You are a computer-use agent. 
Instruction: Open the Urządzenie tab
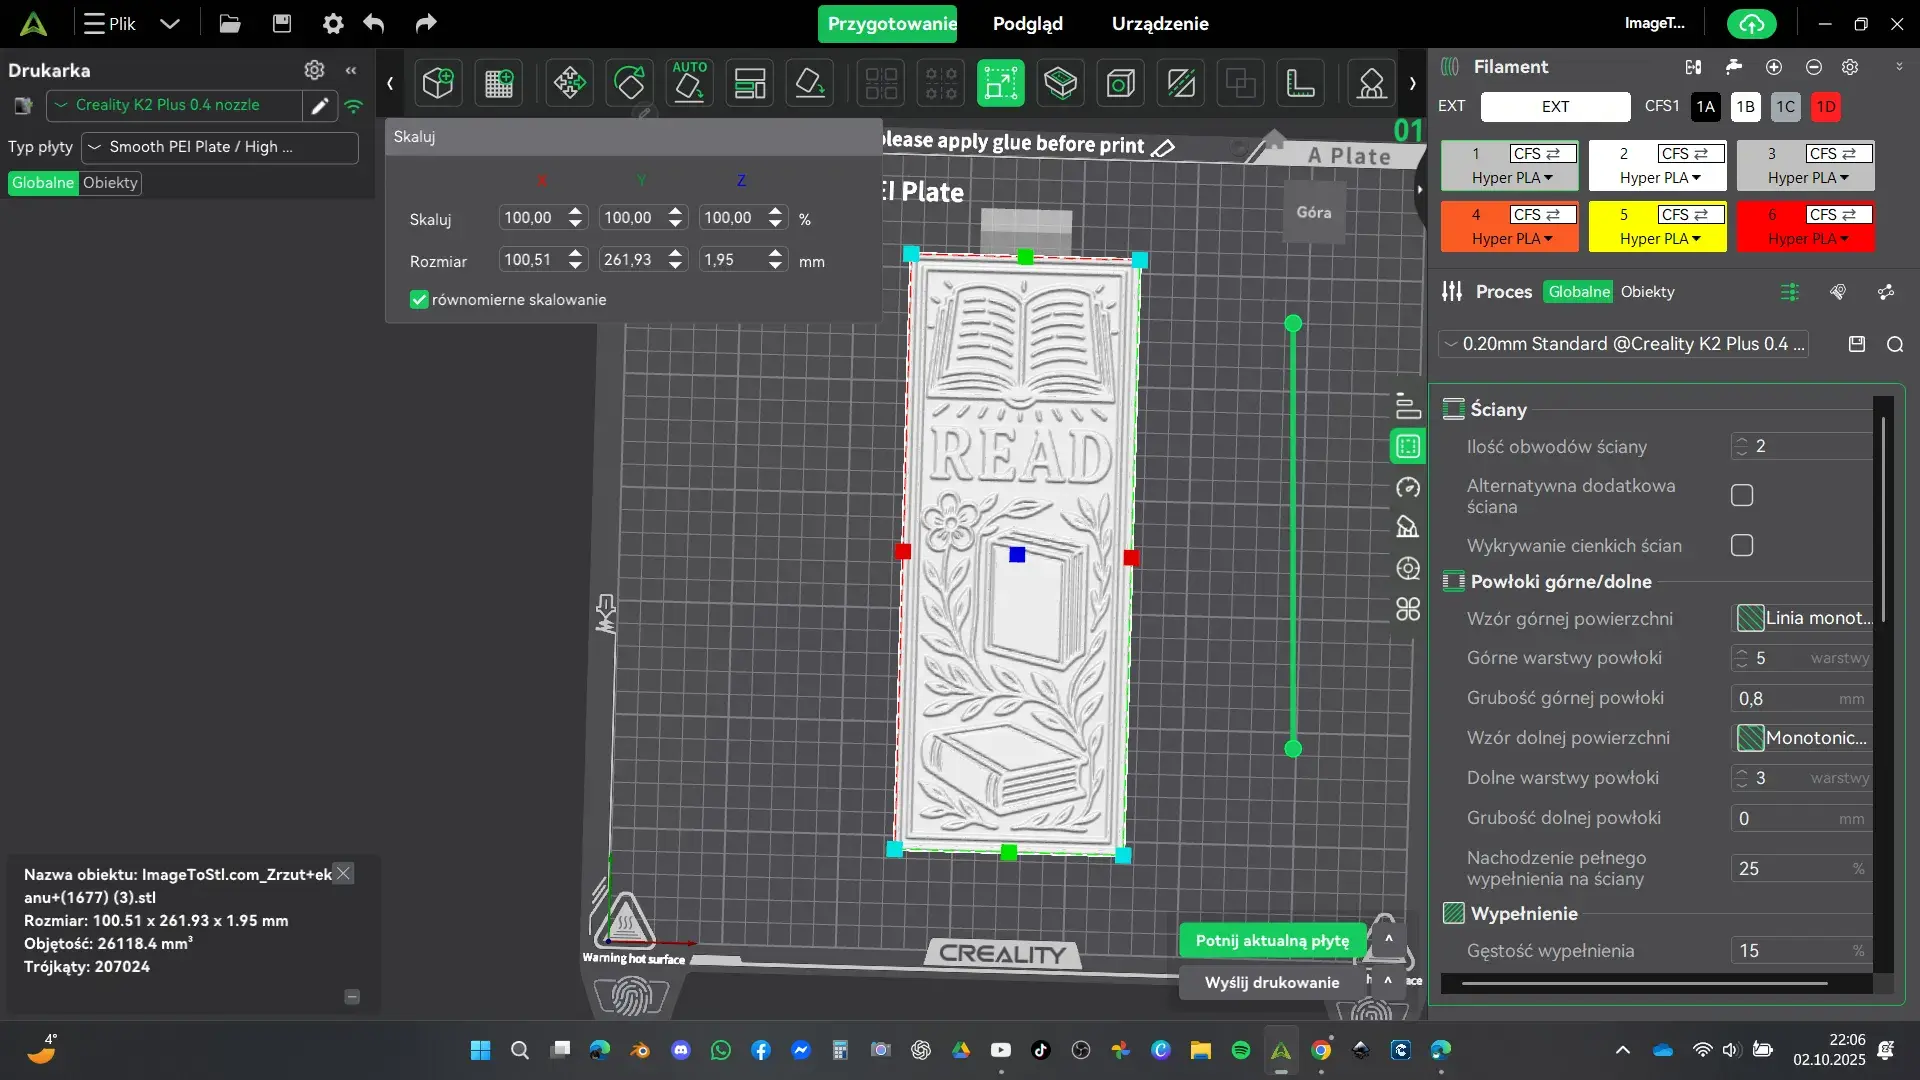tap(1159, 23)
